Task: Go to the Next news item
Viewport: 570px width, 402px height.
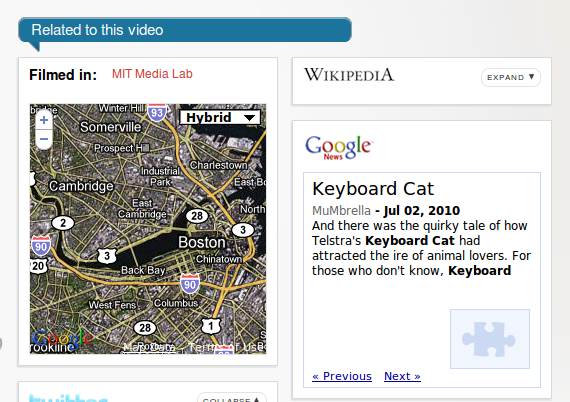Action: pos(402,376)
